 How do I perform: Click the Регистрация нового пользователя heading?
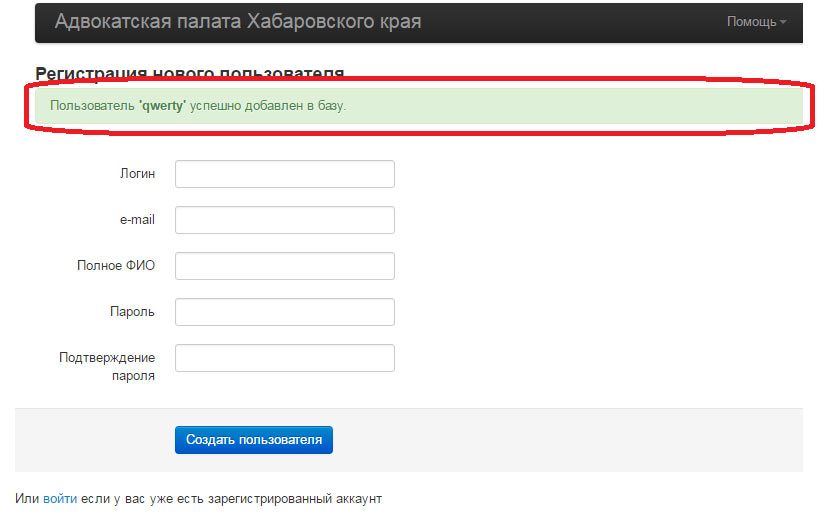click(x=190, y=73)
